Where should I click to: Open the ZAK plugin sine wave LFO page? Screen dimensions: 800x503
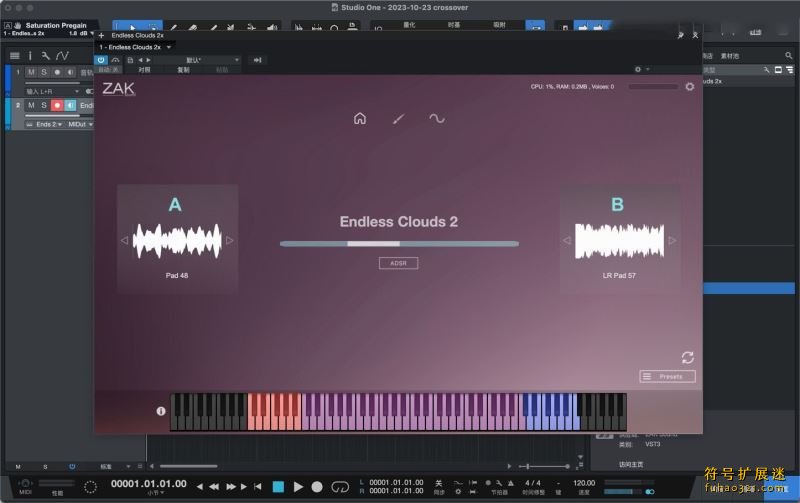[437, 118]
